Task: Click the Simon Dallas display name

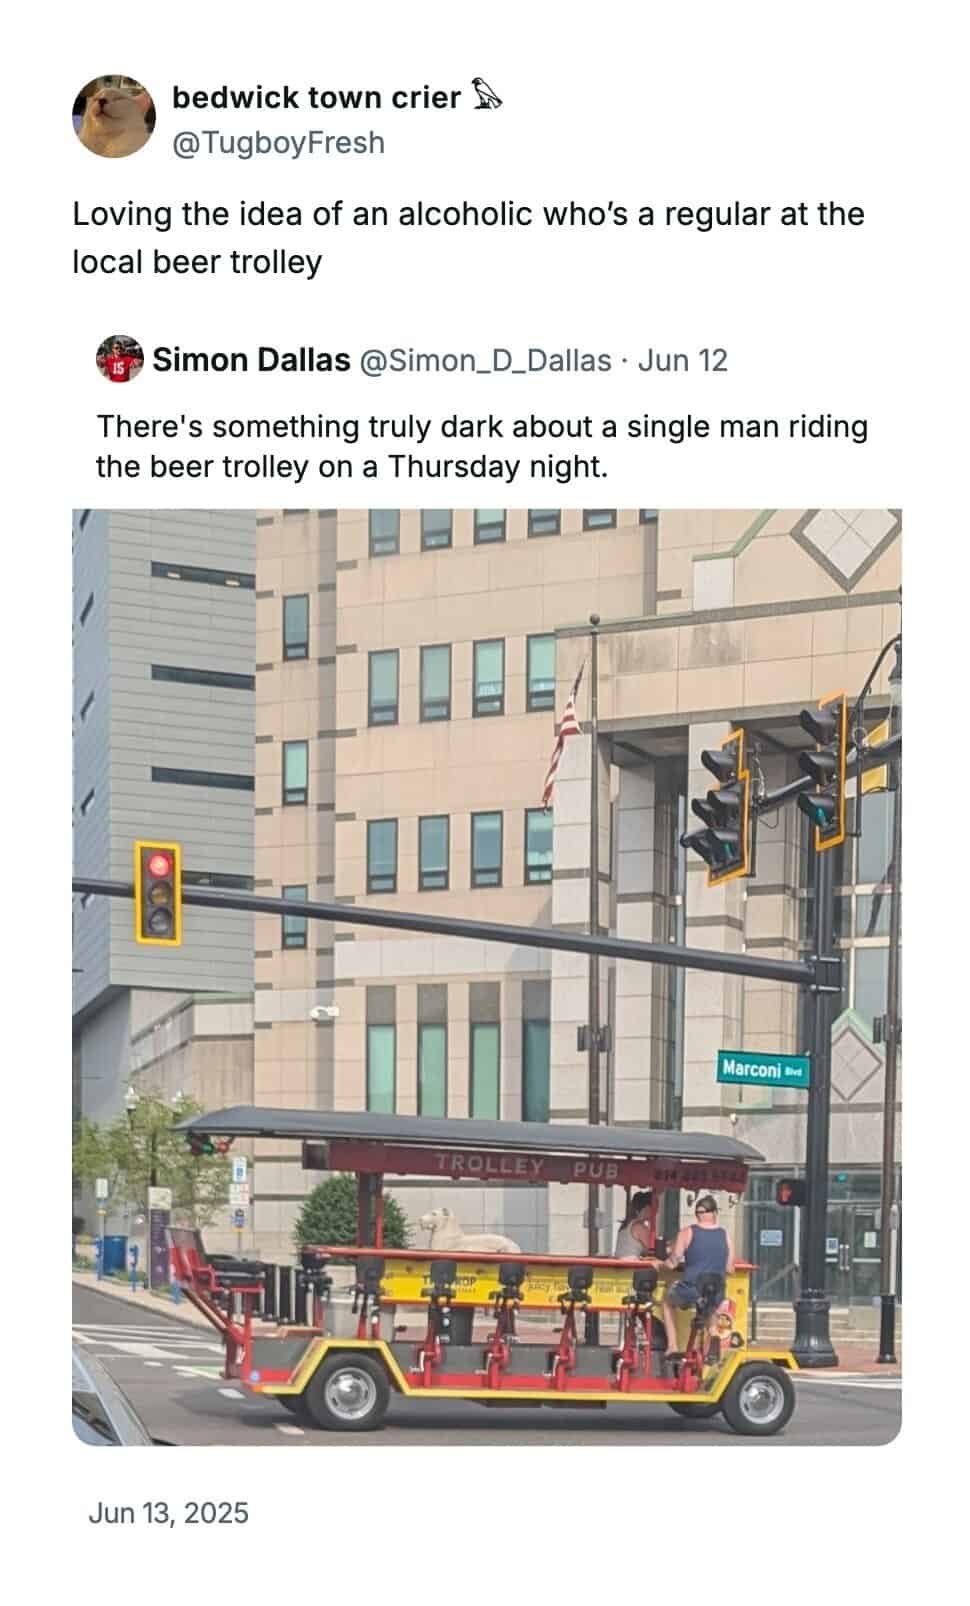Action: (251, 360)
